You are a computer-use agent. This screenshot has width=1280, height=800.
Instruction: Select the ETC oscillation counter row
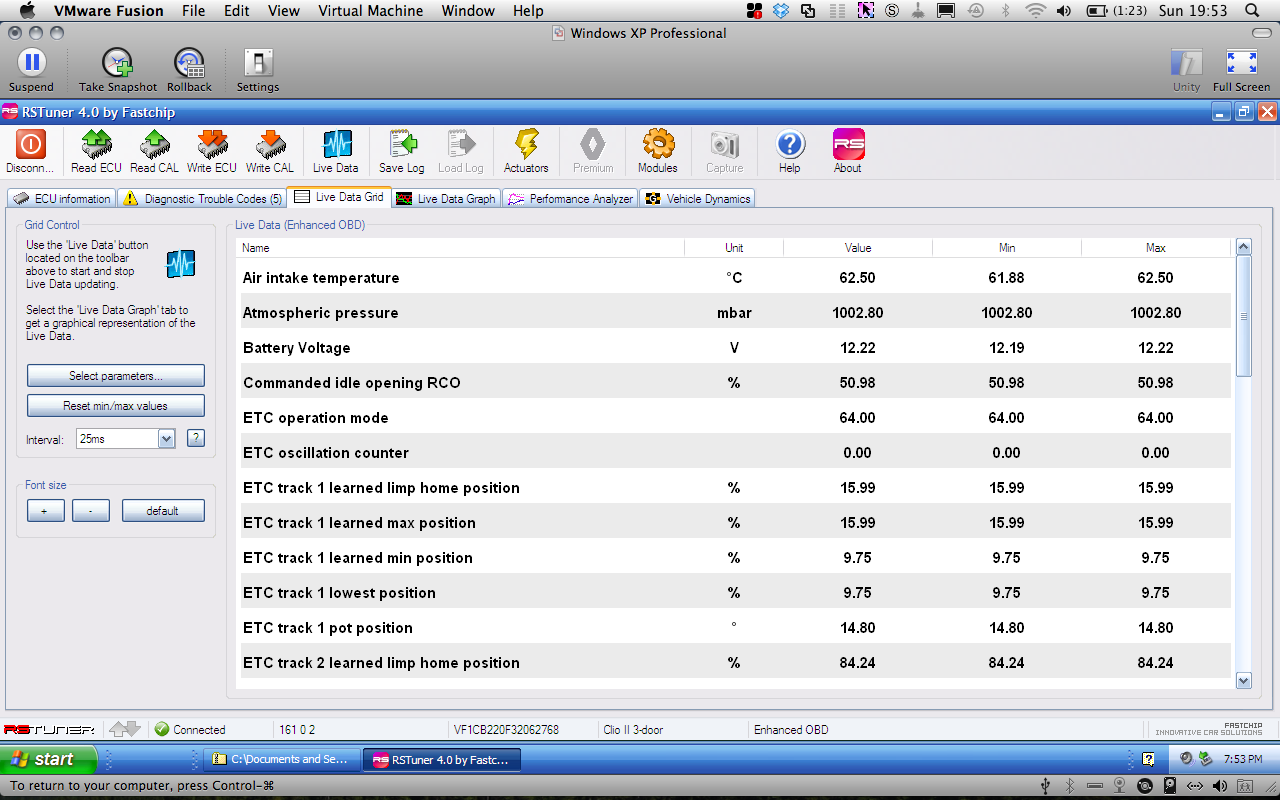pyautogui.click(x=734, y=453)
